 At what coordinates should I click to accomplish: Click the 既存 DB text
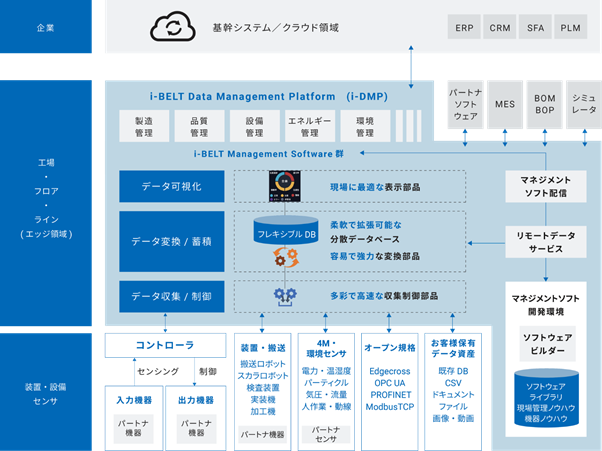(x=453, y=371)
